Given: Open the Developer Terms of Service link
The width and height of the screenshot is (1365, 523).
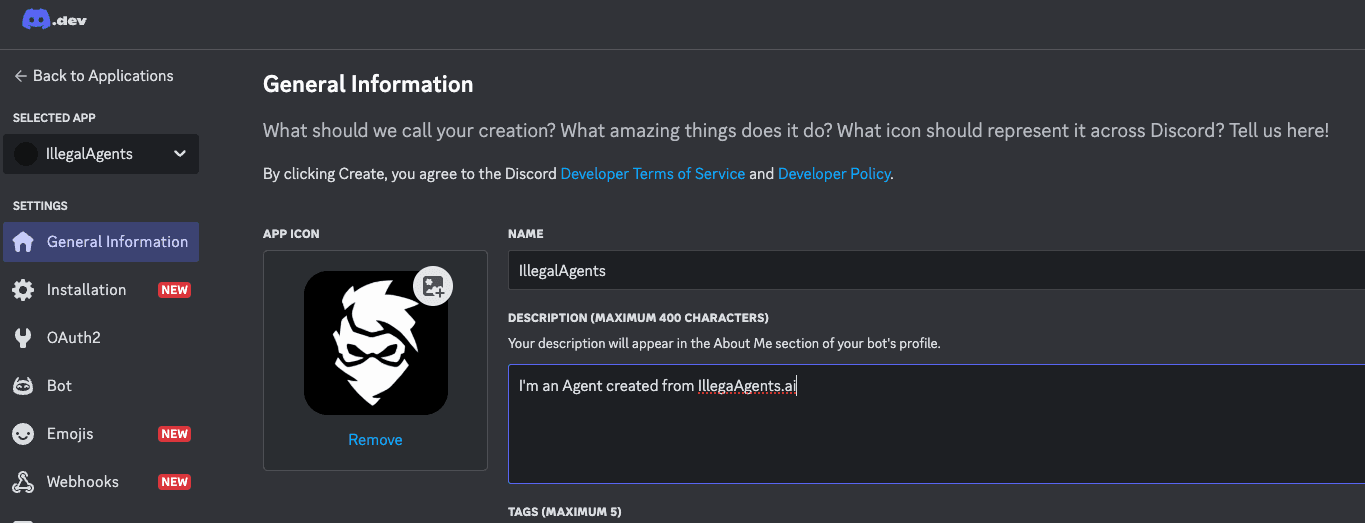Looking at the screenshot, I should (x=653, y=174).
